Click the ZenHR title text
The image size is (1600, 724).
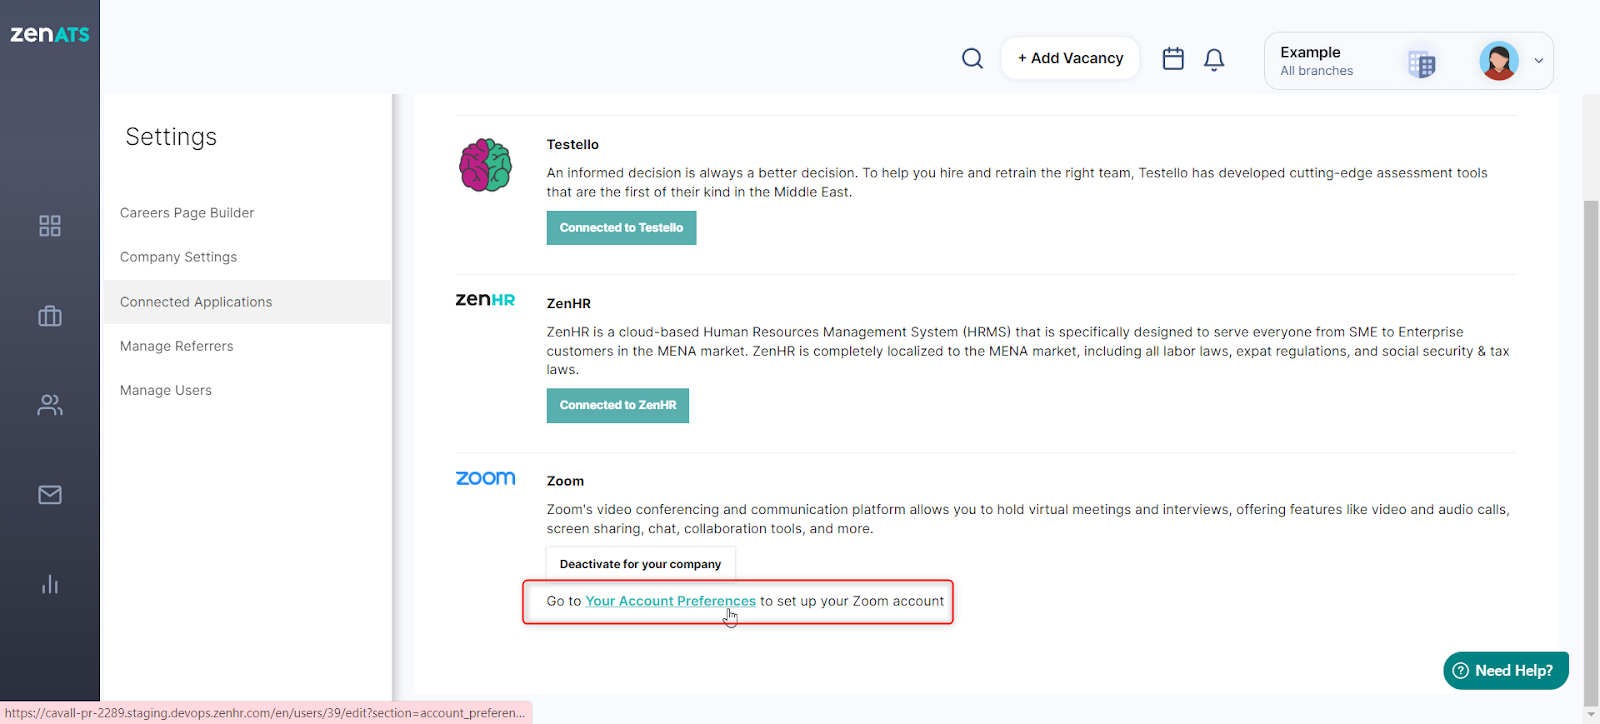pos(569,303)
